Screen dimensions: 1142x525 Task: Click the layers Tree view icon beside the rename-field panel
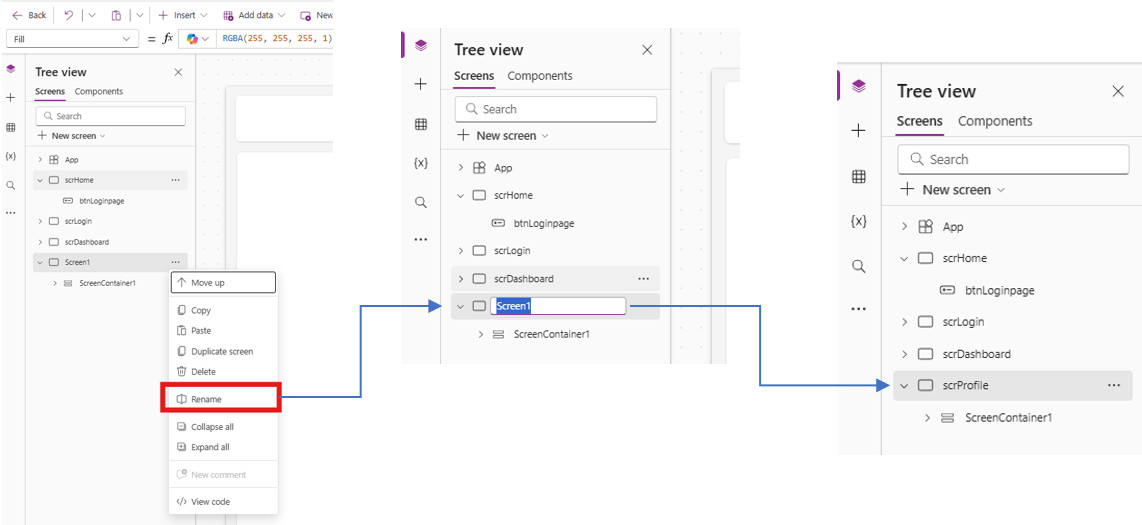point(420,45)
